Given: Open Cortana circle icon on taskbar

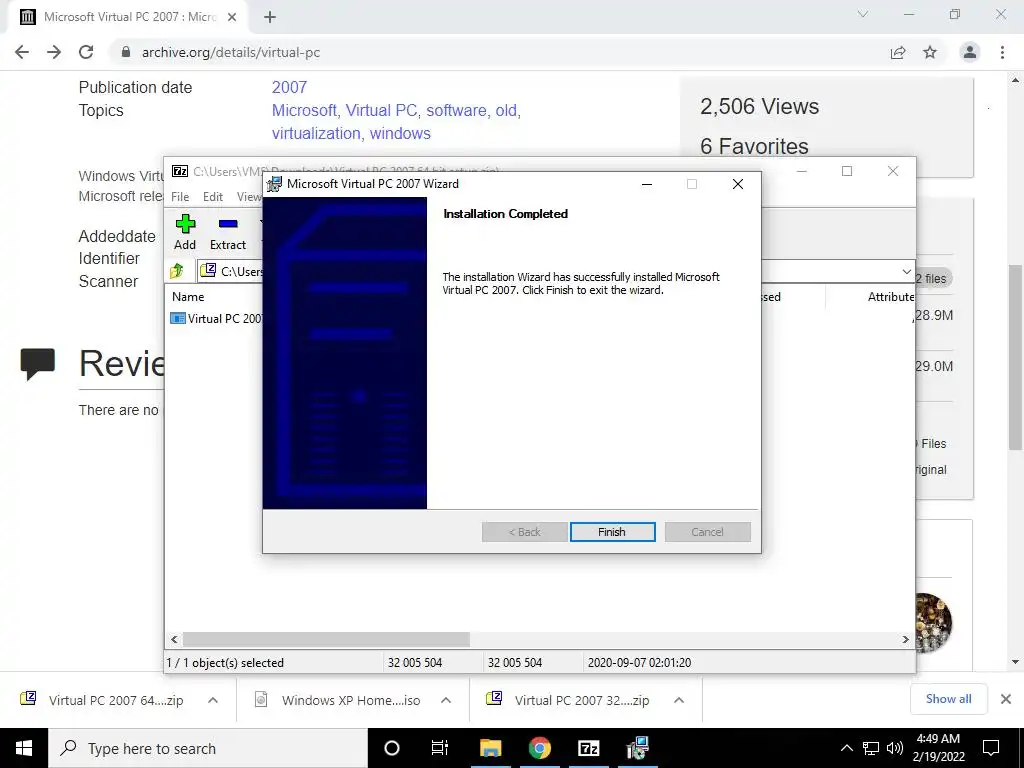Looking at the screenshot, I should coord(392,748).
